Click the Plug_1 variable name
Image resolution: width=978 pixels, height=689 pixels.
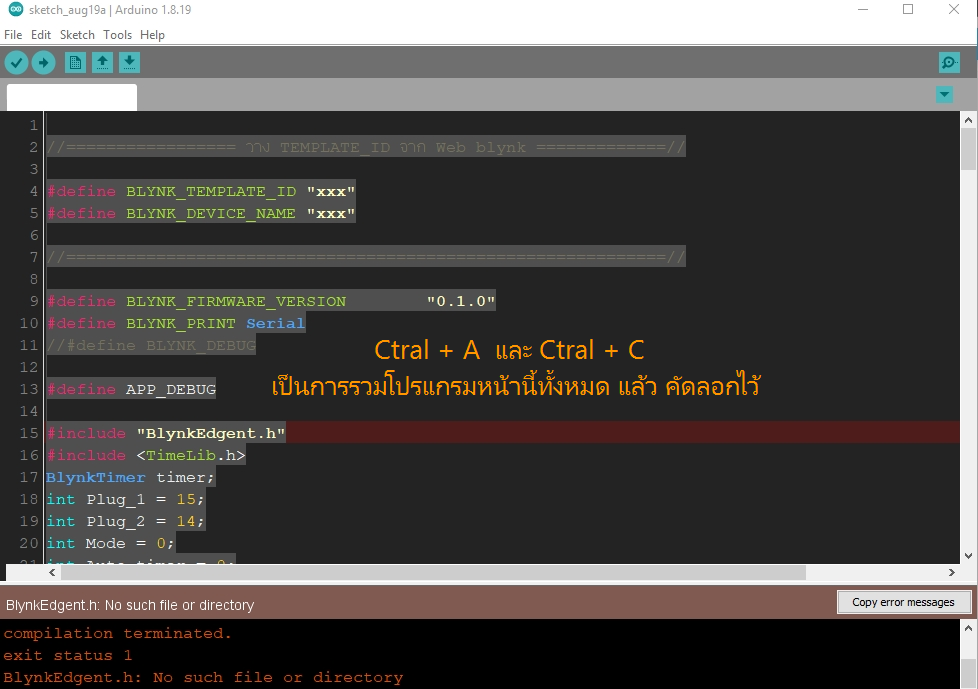pyautogui.click(x=115, y=499)
